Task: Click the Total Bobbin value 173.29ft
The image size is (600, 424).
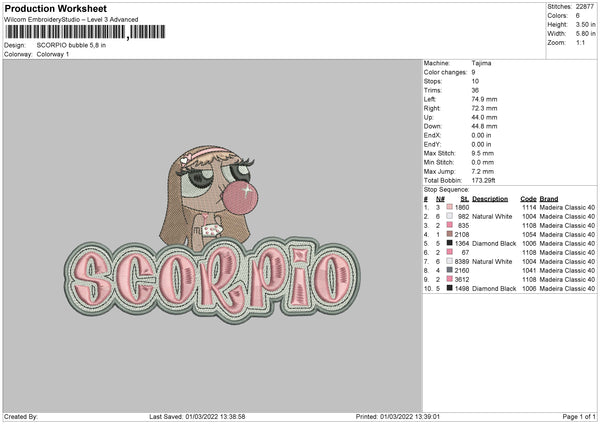Action: [x=484, y=180]
